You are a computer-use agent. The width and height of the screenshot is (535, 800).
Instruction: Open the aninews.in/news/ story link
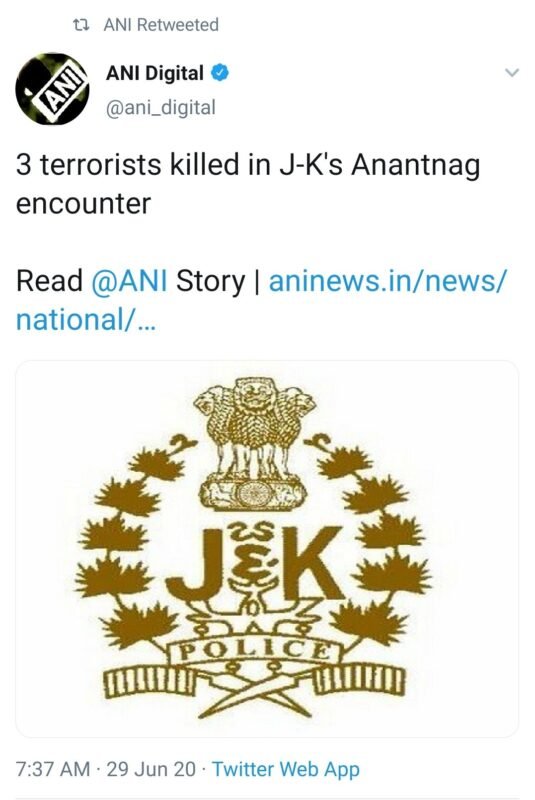pos(388,281)
